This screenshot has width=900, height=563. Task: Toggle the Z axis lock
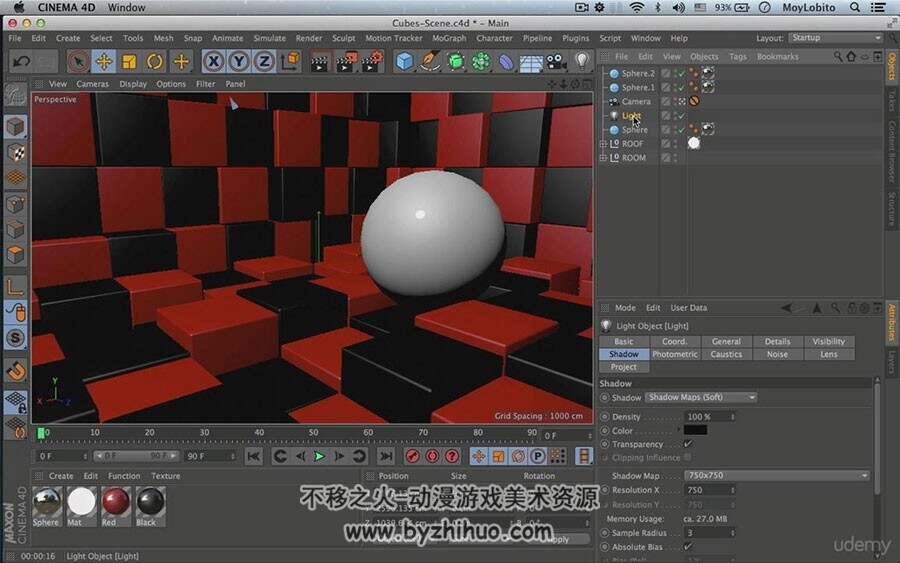(264, 61)
